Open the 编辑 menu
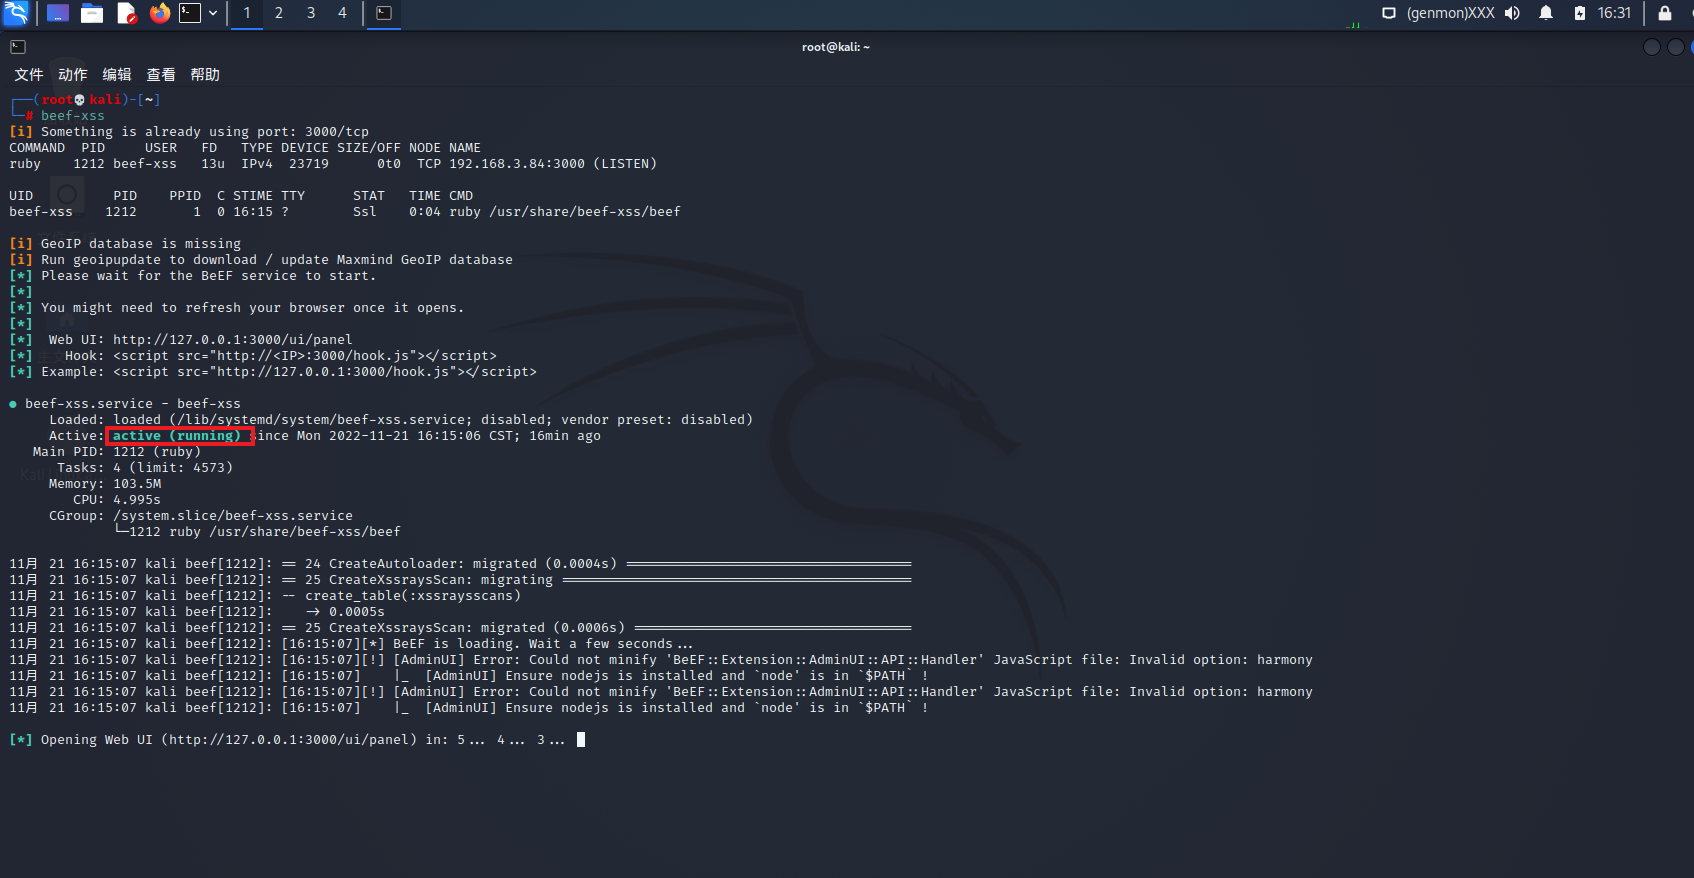Screen dimensions: 1694x878 point(117,75)
